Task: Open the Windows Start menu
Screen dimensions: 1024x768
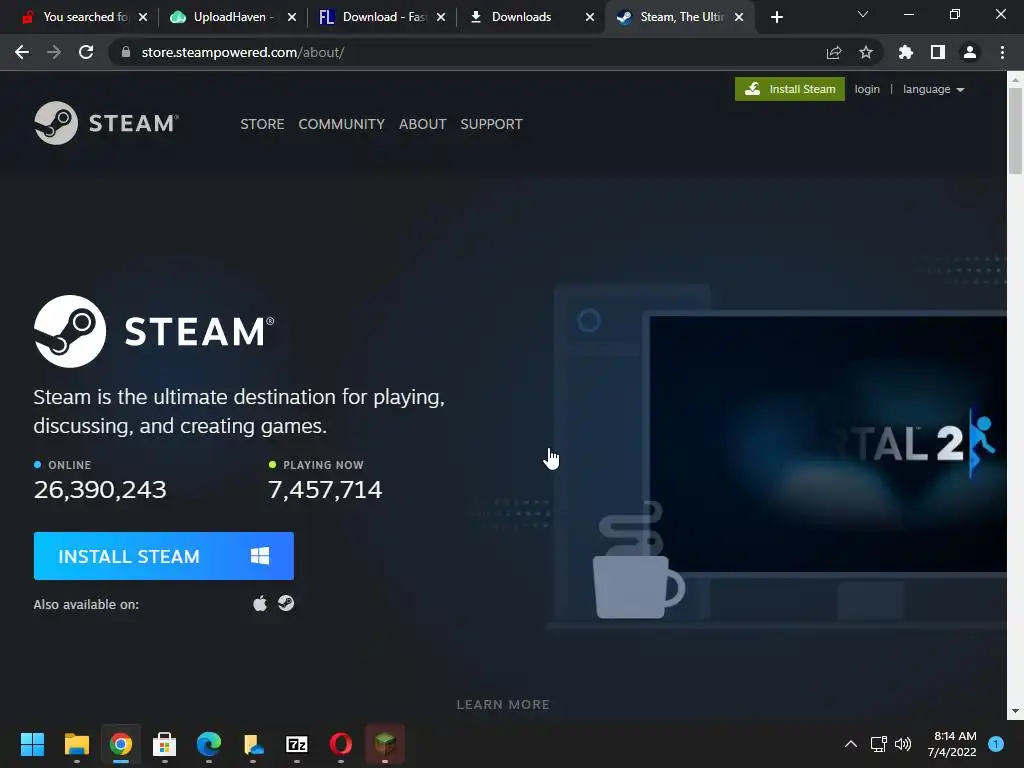Action: [x=32, y=743]
